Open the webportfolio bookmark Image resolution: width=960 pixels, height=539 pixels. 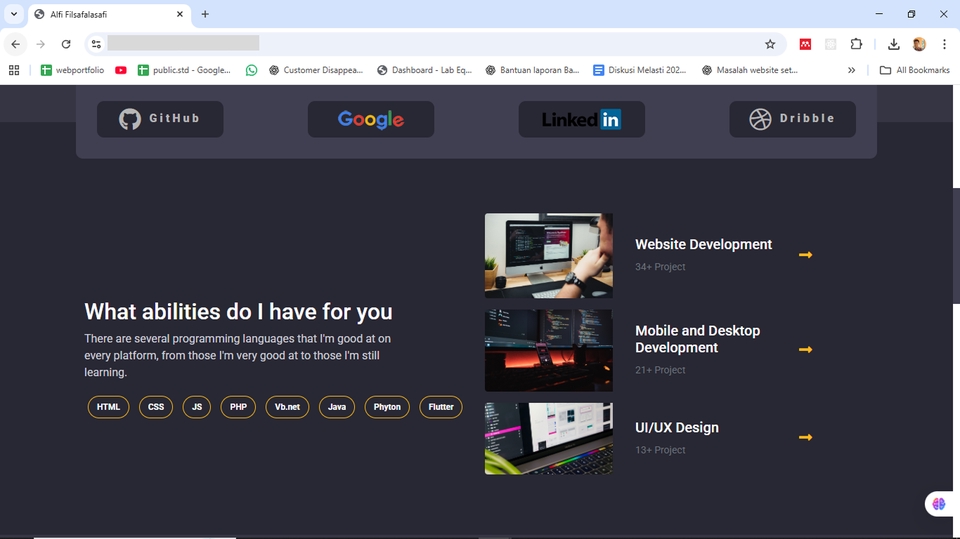pos(72,70)
